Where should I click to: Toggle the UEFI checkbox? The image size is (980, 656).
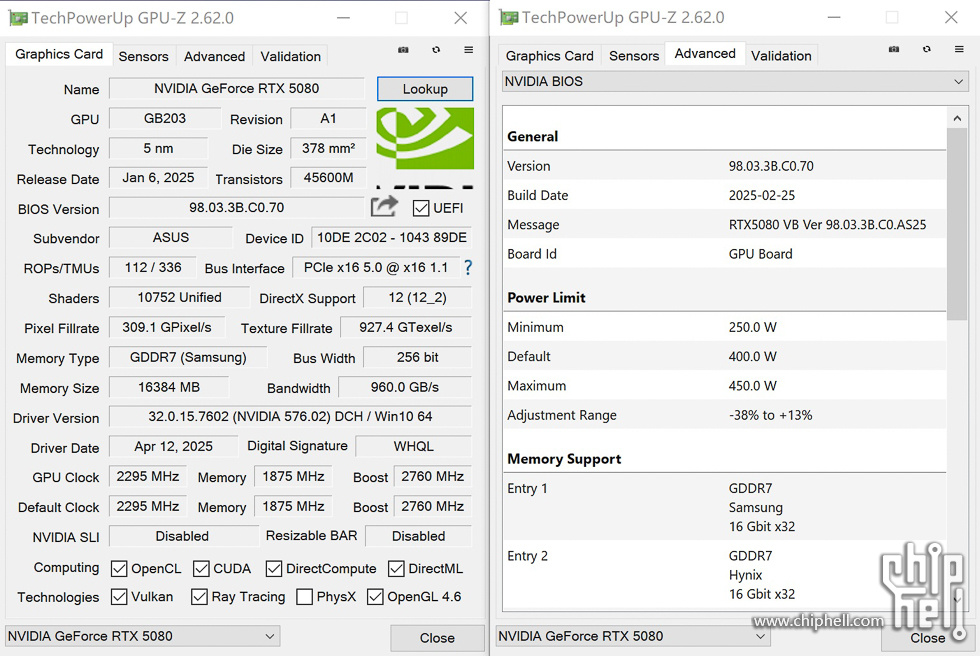click(421, 208)
